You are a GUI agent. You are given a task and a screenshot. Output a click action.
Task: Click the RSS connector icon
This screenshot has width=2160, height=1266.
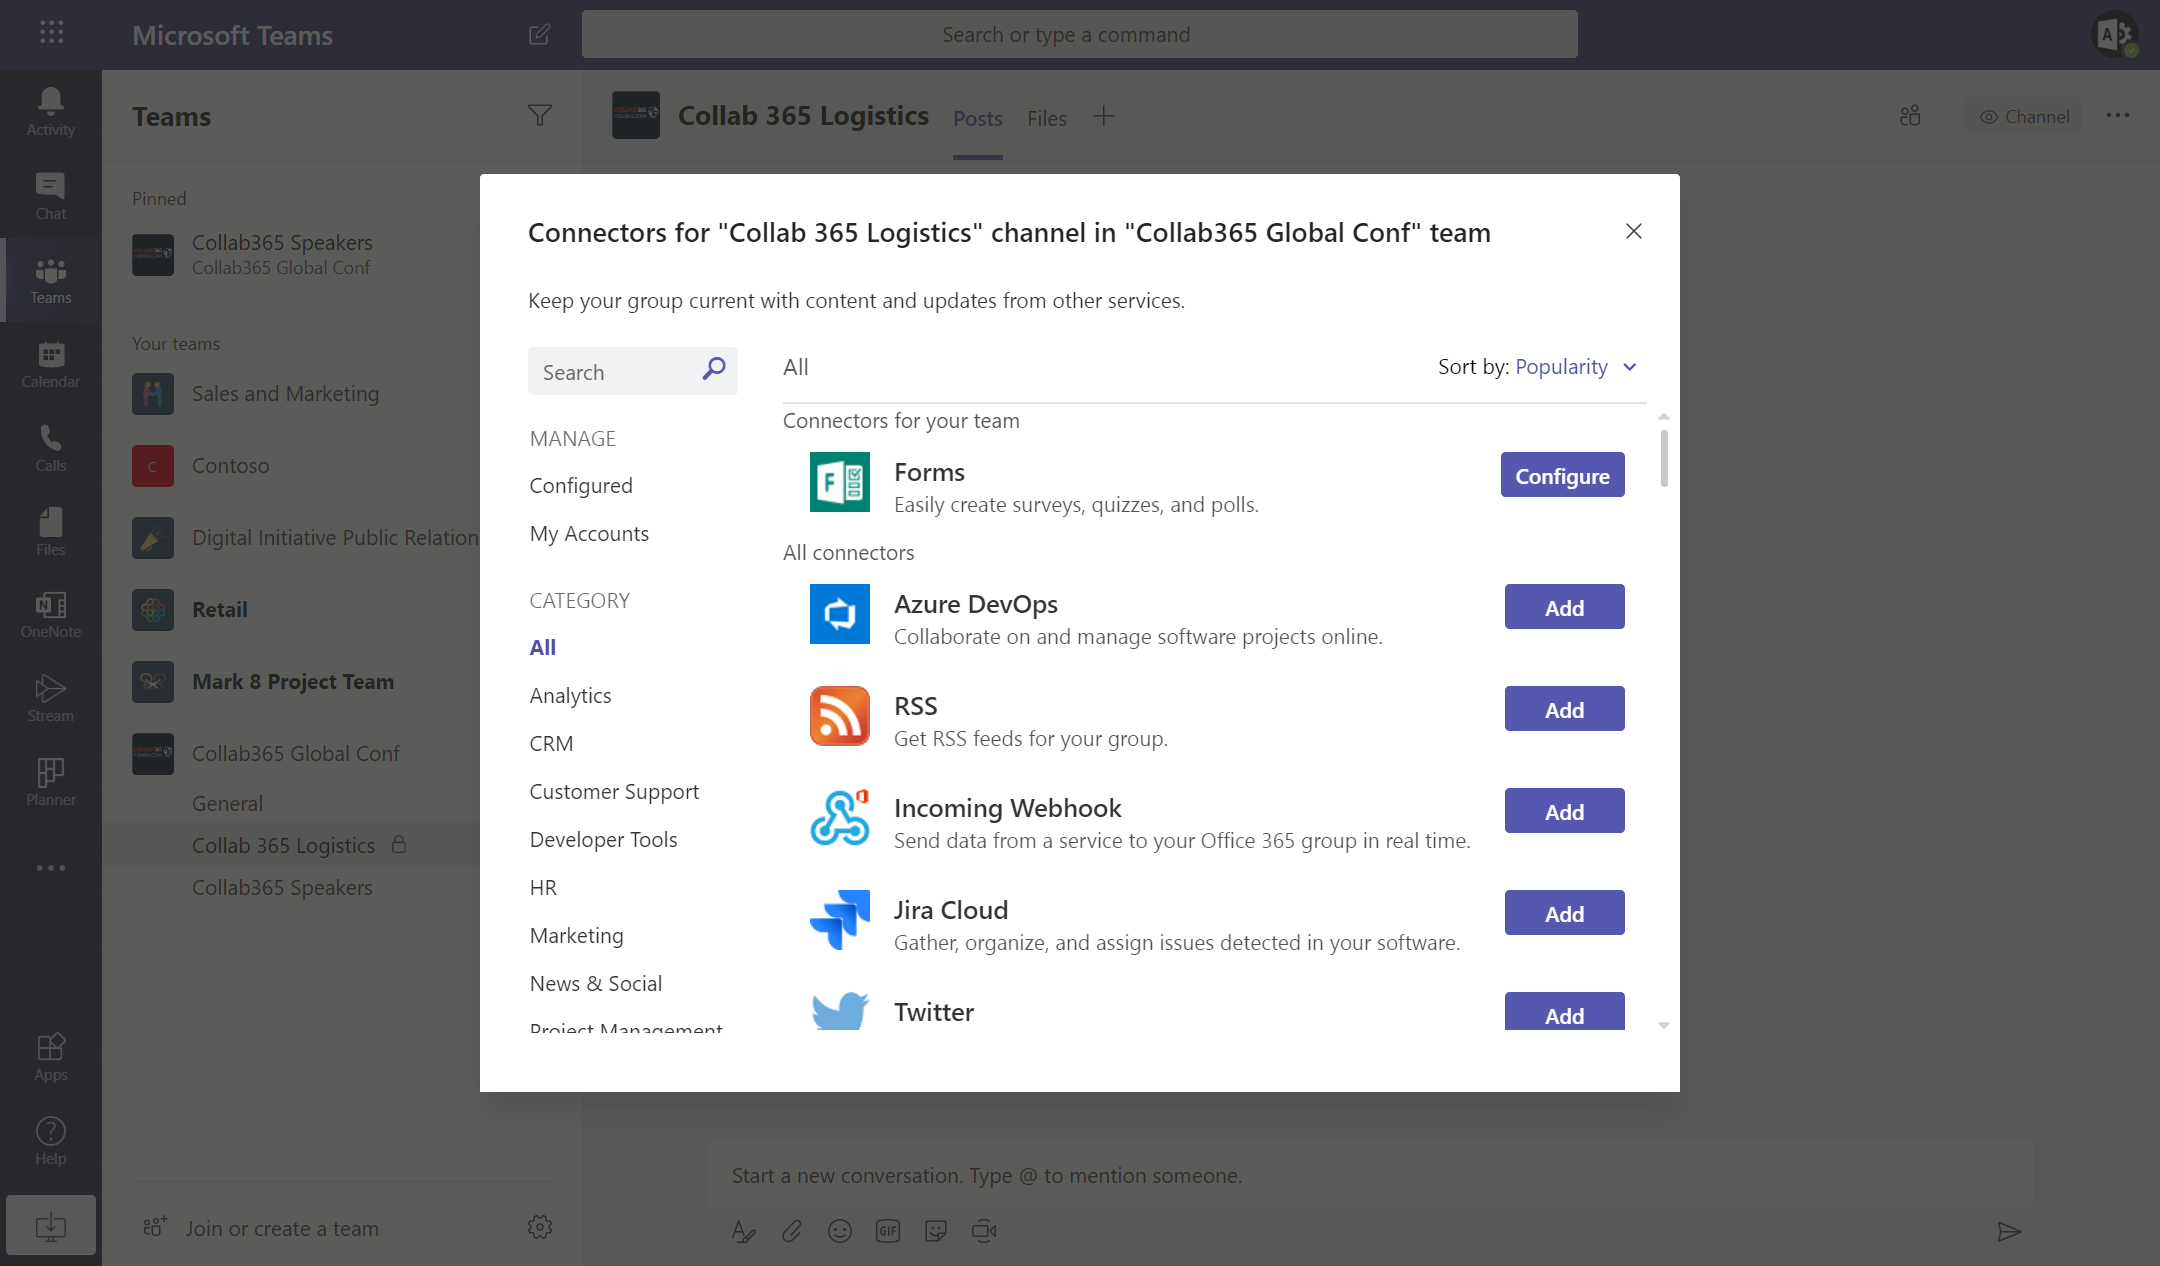[840, 716]
